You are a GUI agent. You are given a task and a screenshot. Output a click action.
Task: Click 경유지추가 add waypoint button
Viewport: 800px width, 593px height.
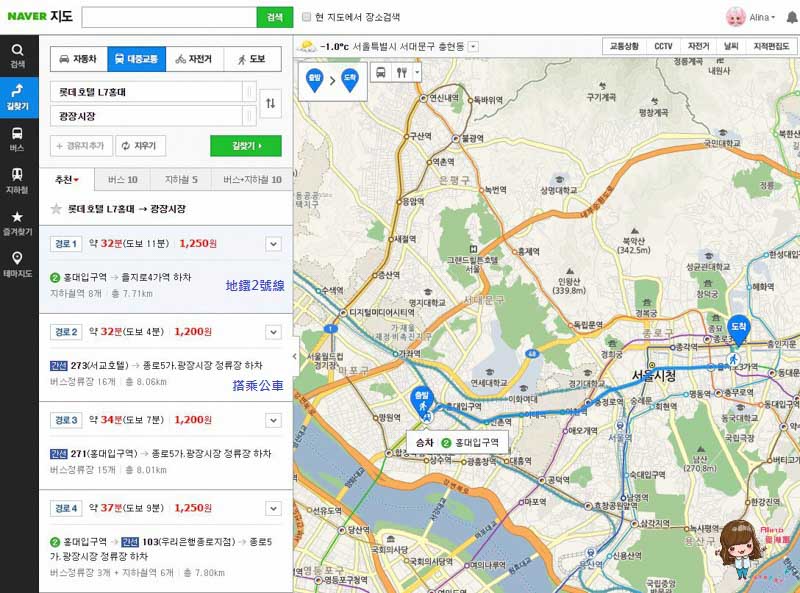point(81,146)
